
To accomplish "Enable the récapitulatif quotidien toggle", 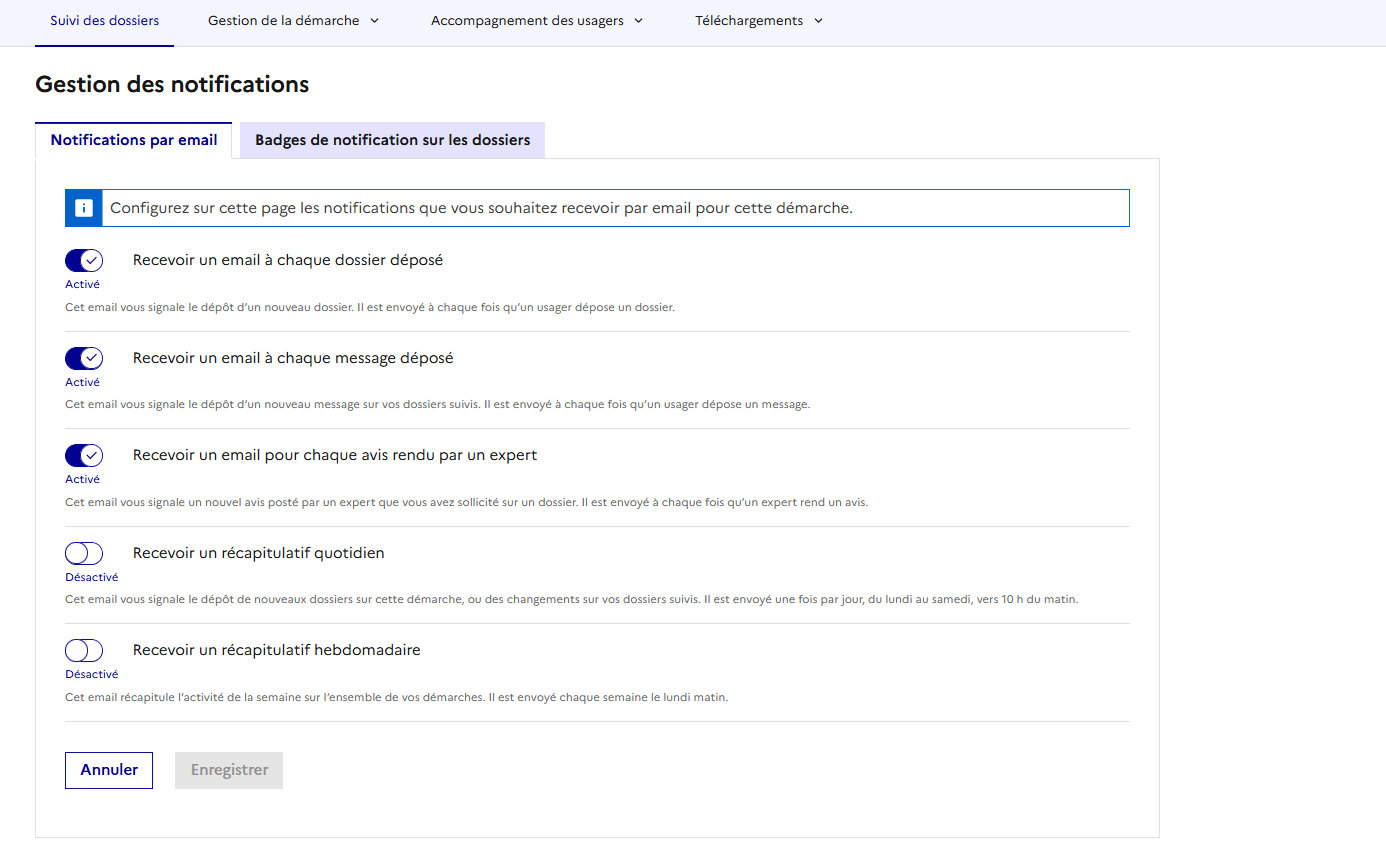I will pyautogui.click(x=84, y=553).
